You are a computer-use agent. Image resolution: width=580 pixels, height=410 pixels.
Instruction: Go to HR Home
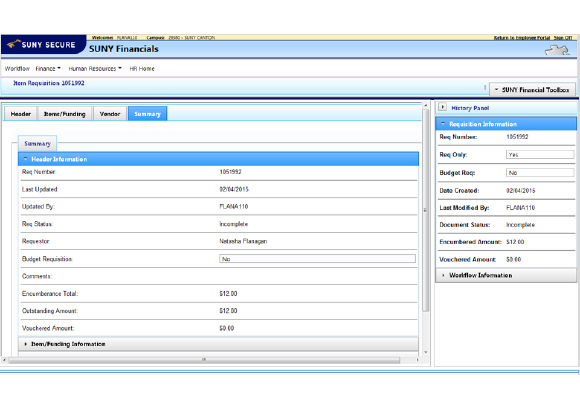click(x=142, y=68)
